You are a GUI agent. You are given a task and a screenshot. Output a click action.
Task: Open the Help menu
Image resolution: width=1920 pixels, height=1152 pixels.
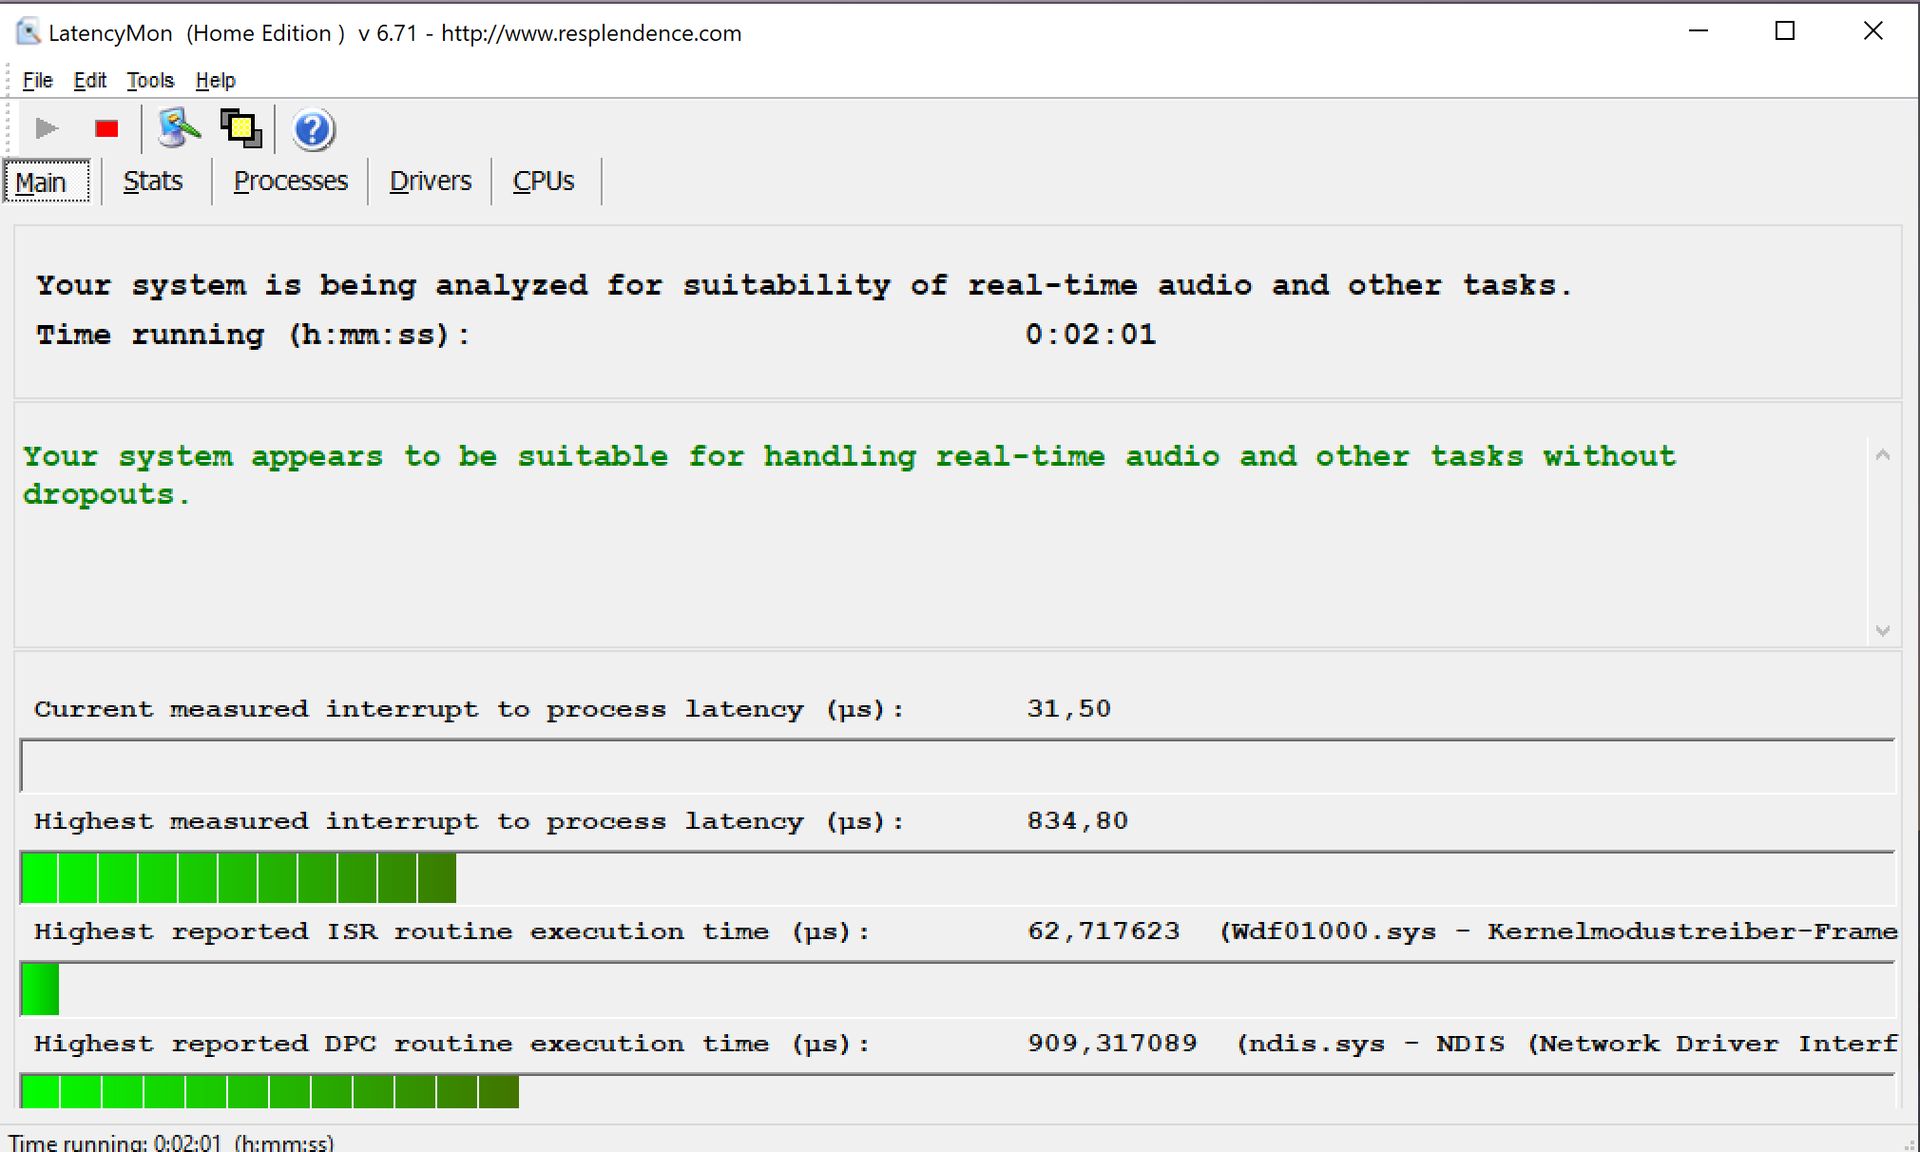click(x=215, y=80)
